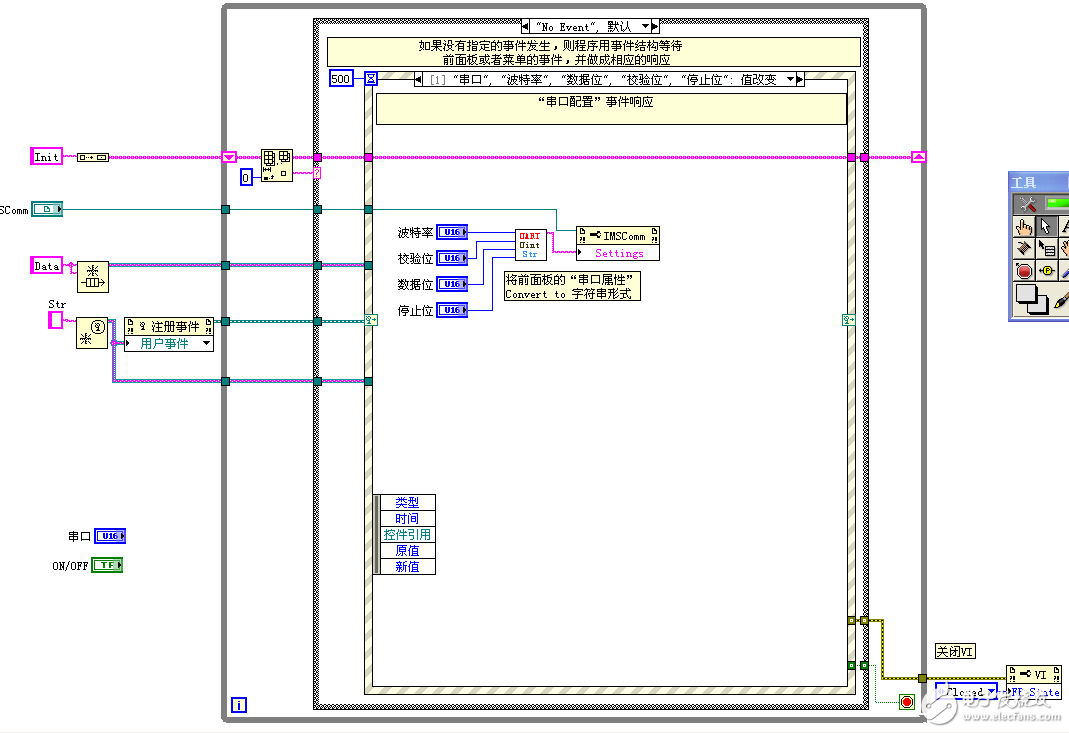
Task: Click the ON/OFF boolean TF terminal
Action: pyautogui.click(x=107, y=565)
